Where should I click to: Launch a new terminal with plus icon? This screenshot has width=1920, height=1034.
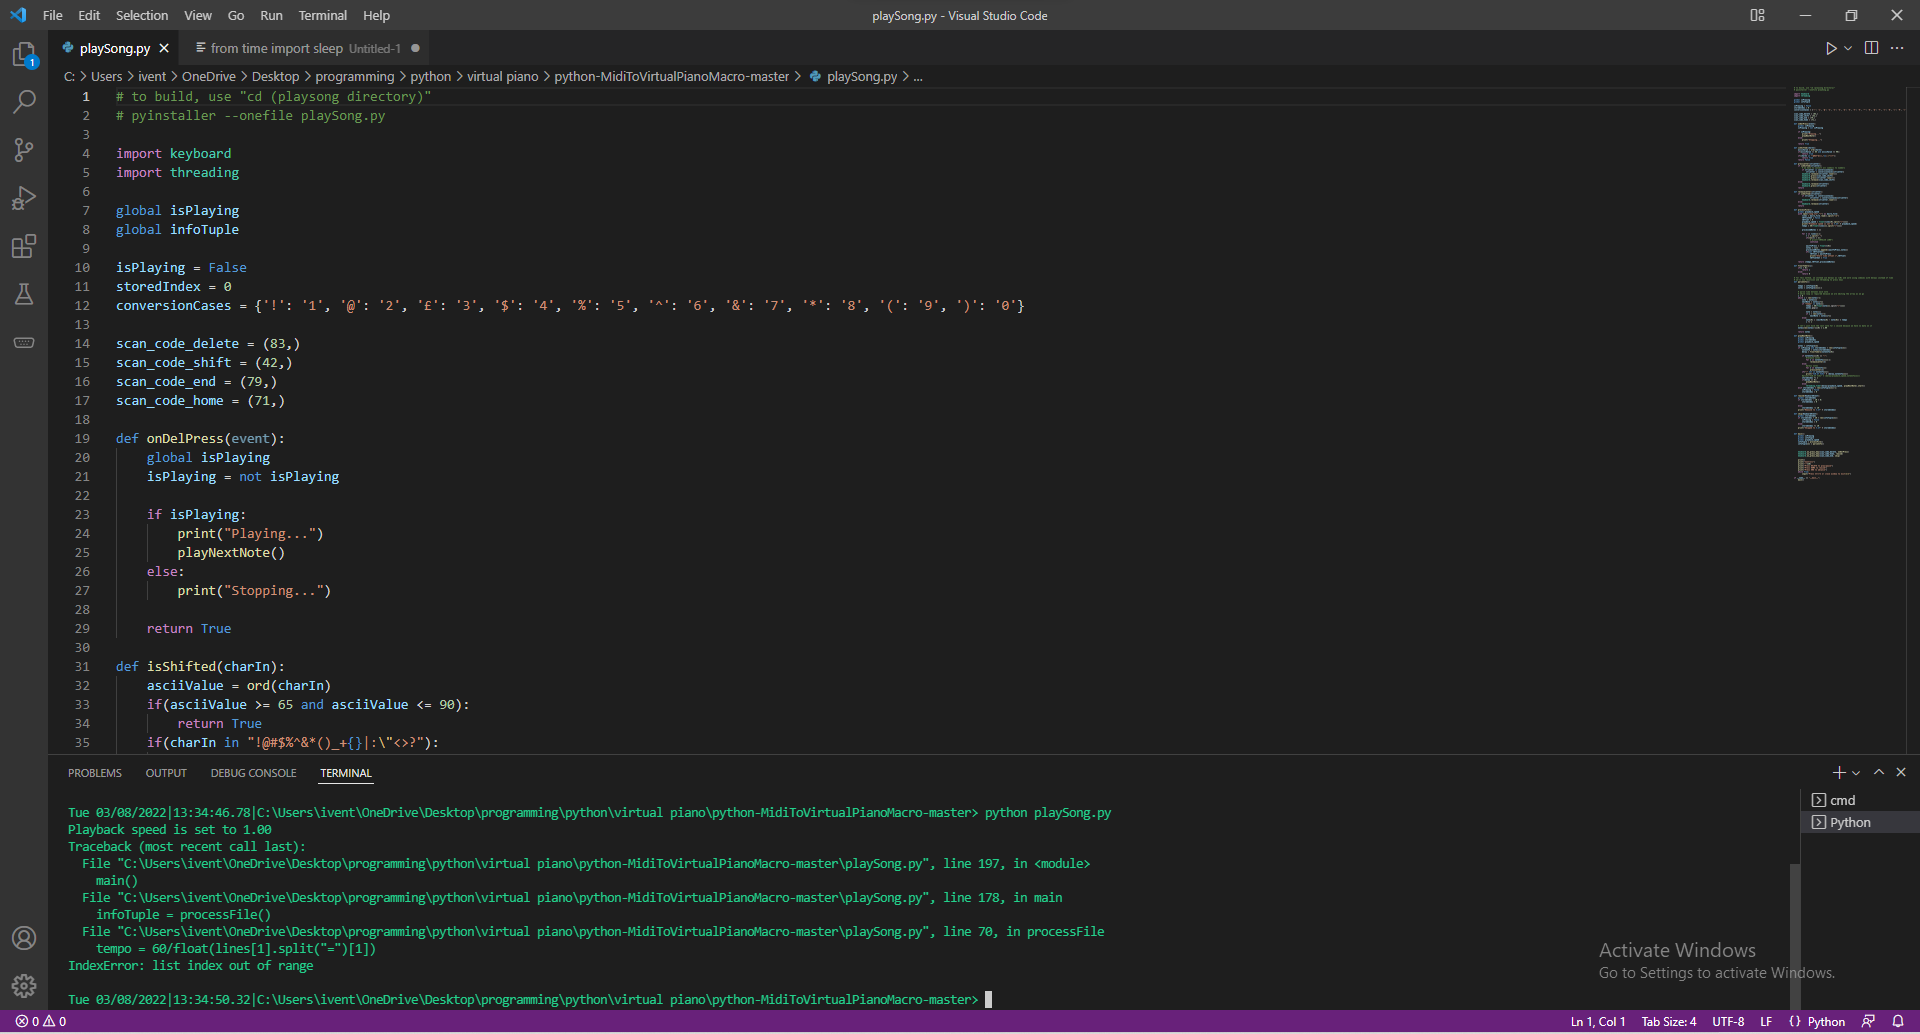click(x=1837, y=772)
